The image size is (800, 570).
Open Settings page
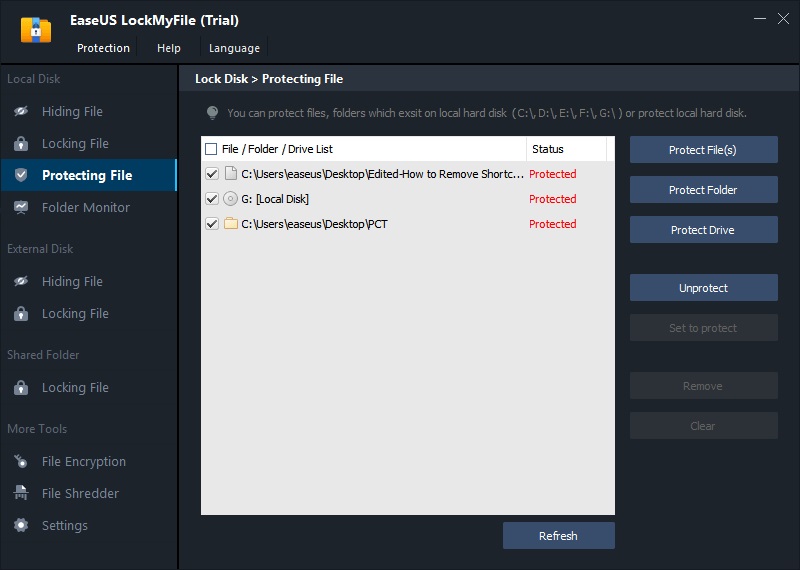(x=88, y=525)
